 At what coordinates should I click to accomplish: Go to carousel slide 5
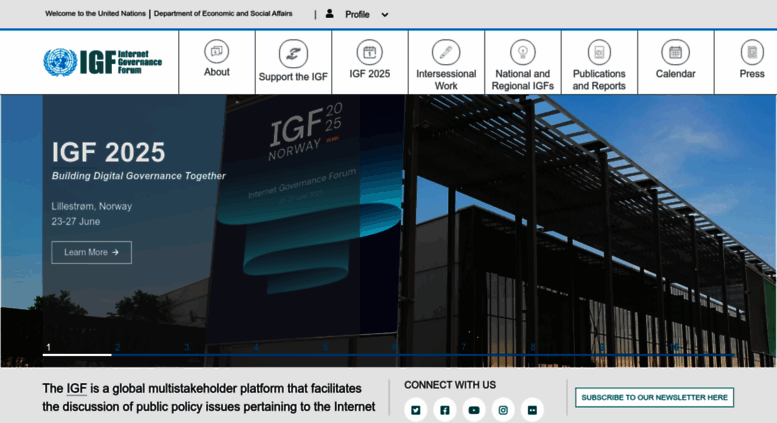325,347
